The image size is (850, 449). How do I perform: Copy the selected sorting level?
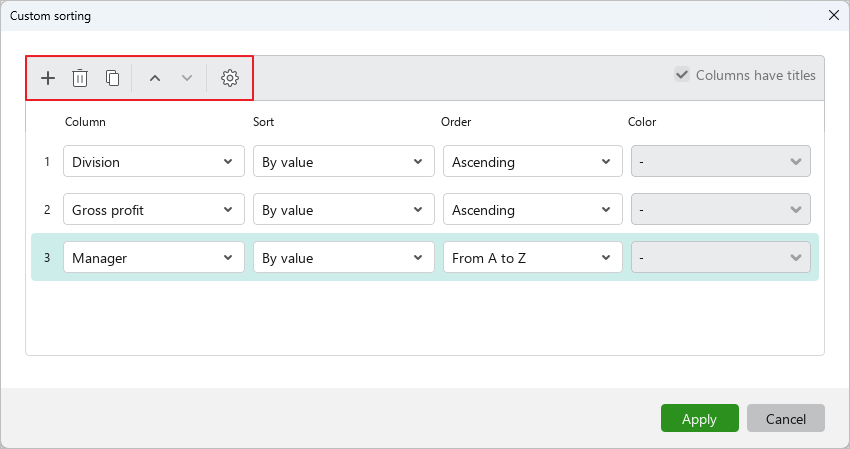tap(112, 78)
